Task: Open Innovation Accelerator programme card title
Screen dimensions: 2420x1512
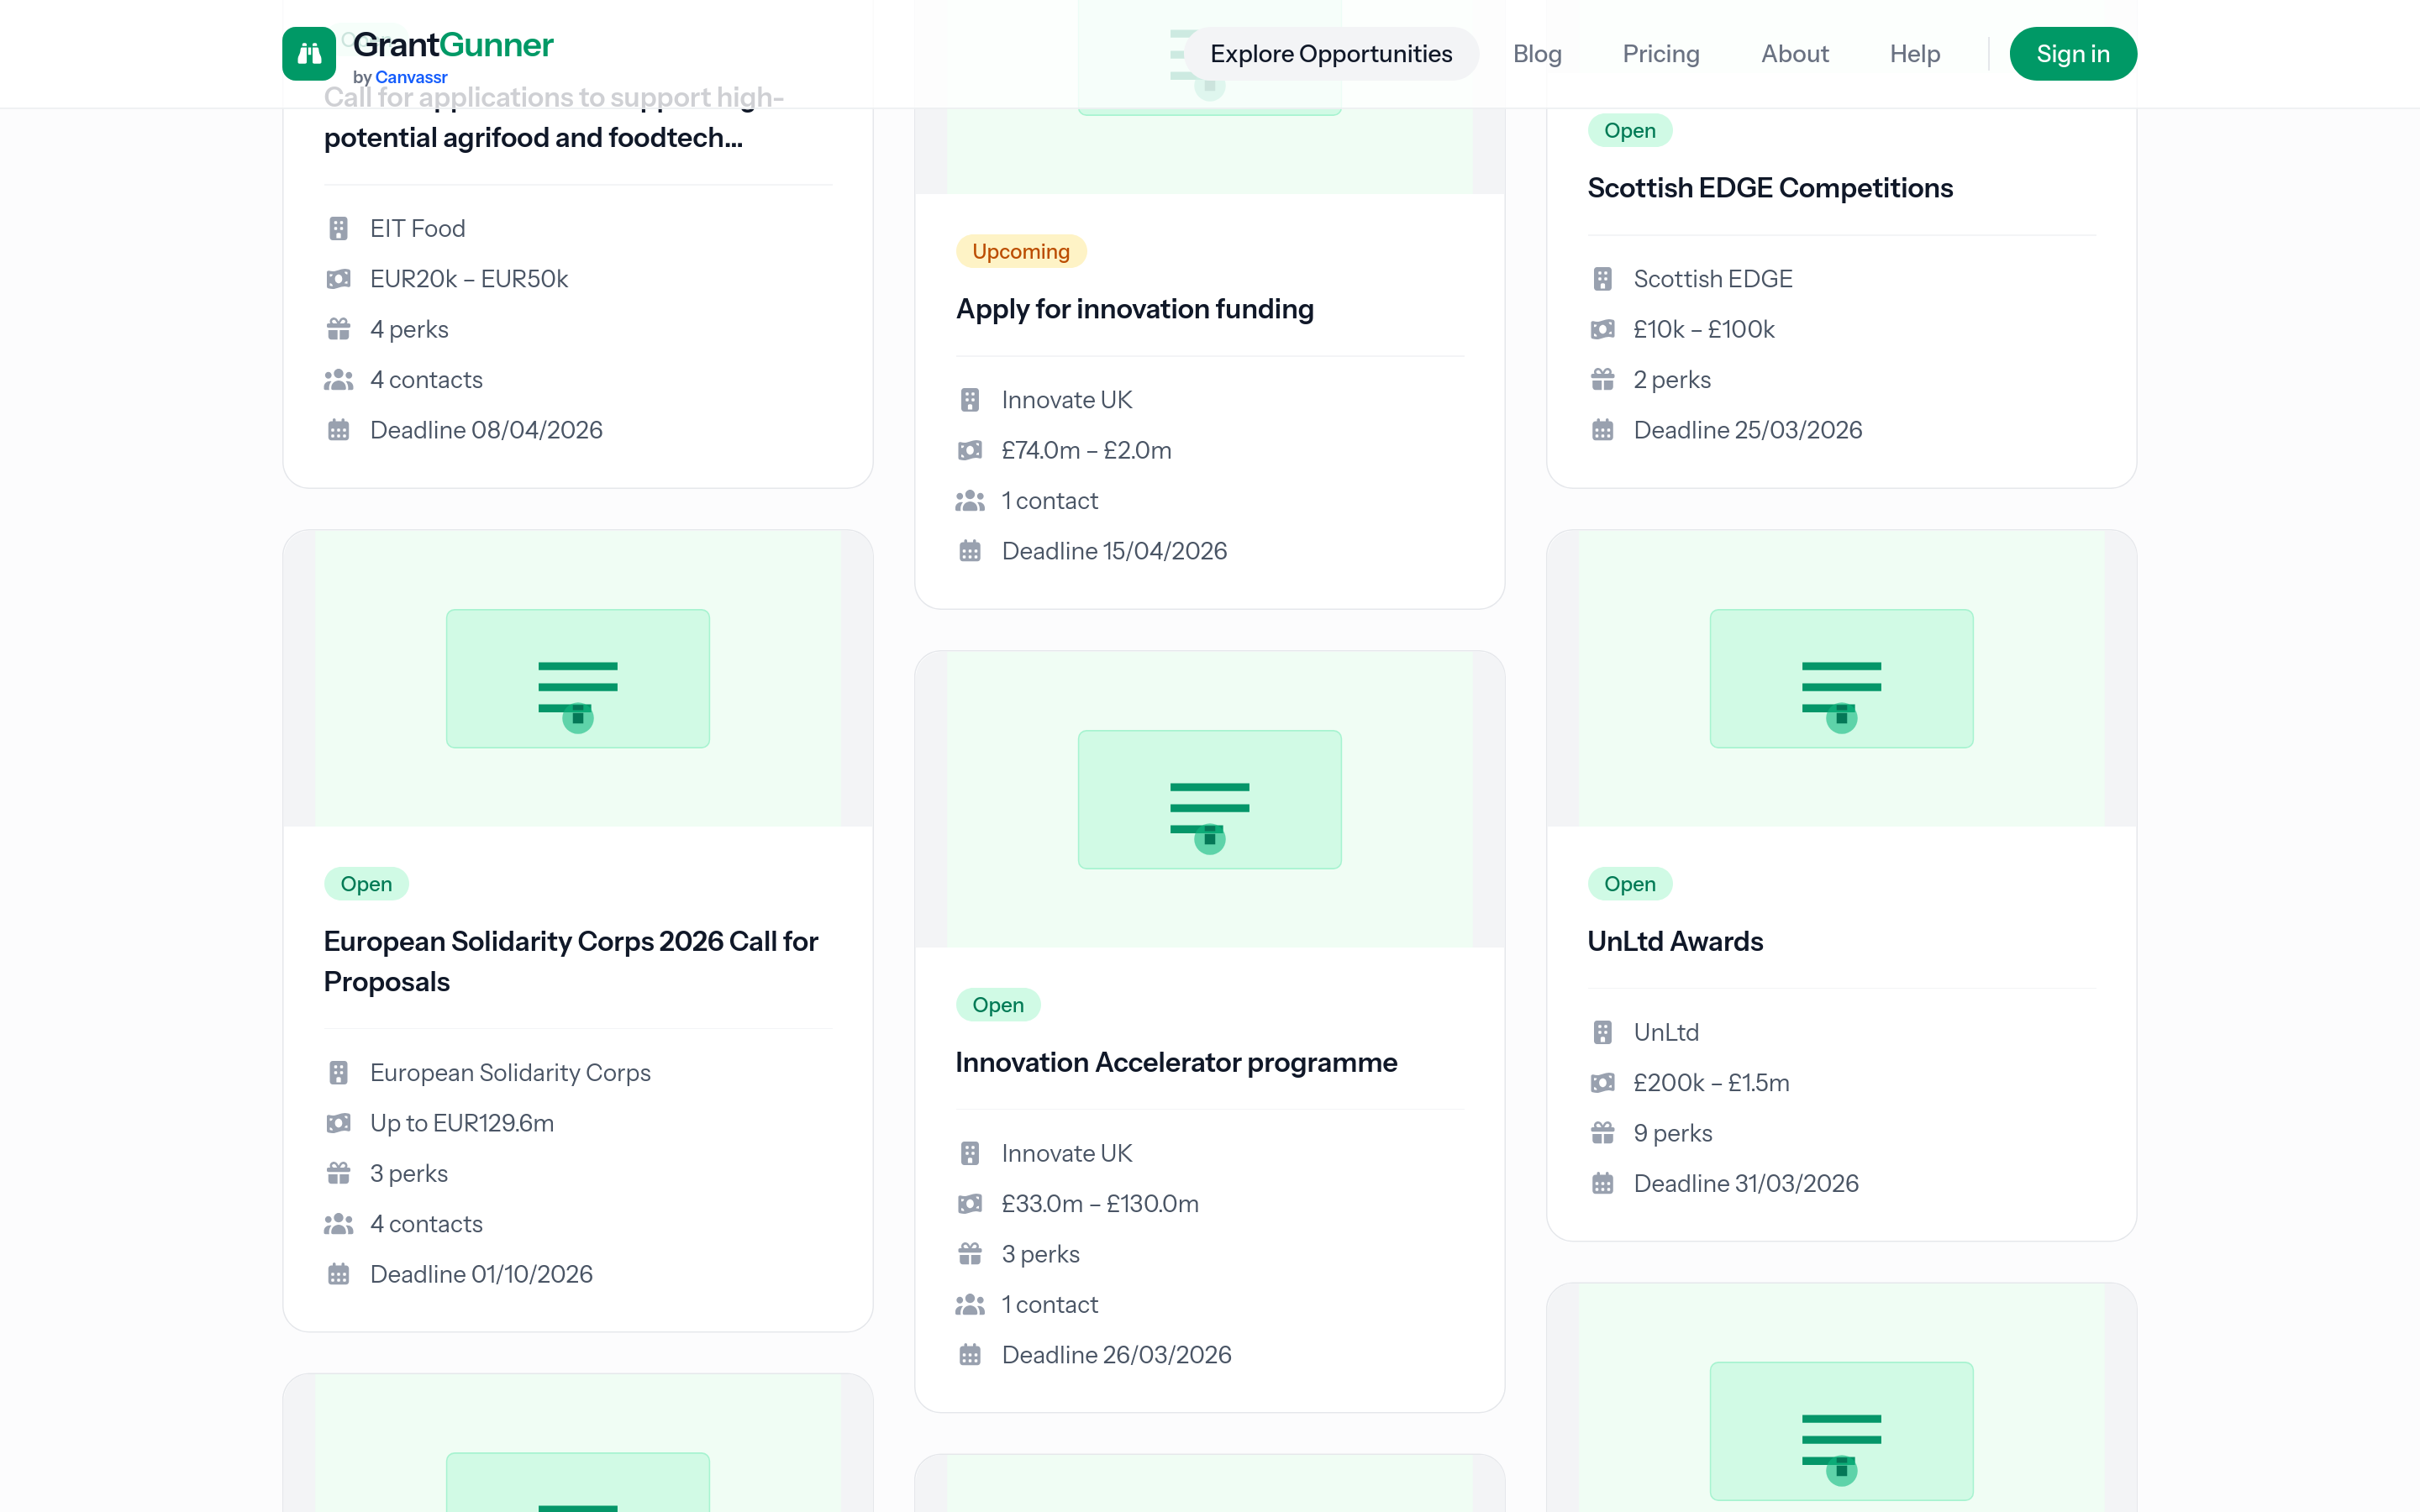Action: (1175, 1062)
